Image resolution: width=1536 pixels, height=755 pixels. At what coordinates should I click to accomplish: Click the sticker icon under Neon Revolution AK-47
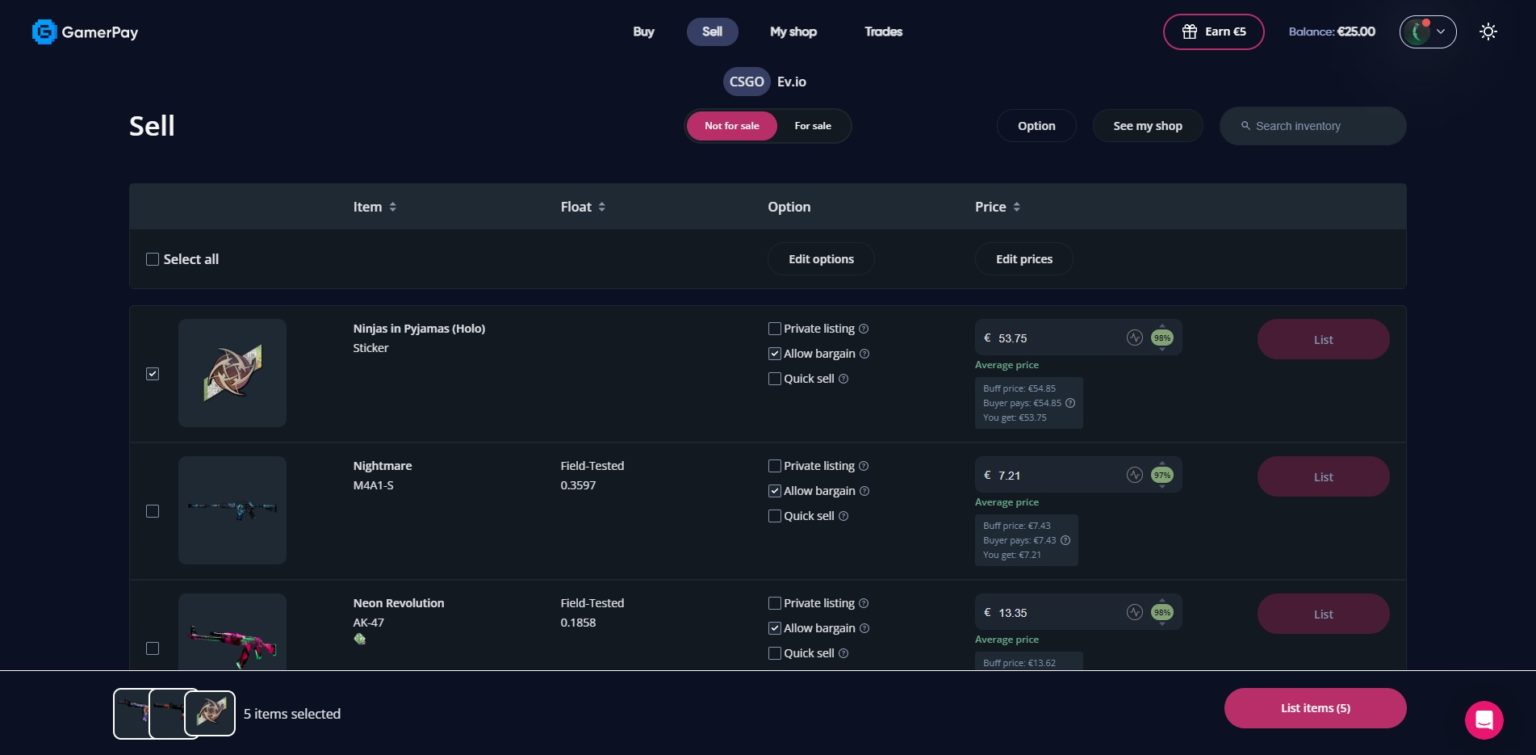click(359, 638)
